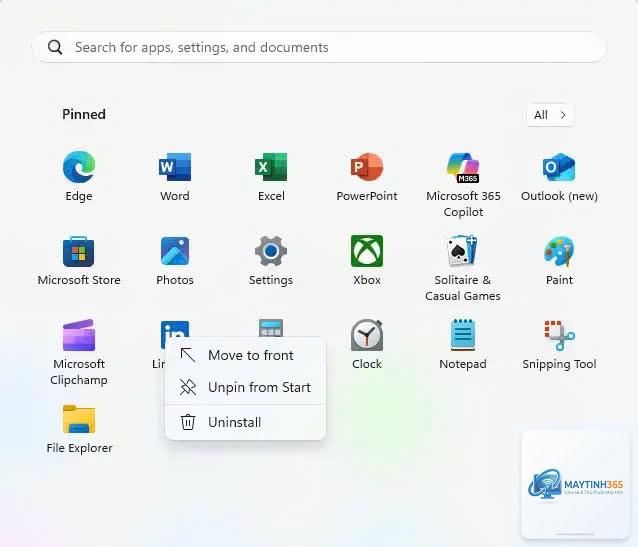
Task: Click the LinkedIn app icon
Action: tap(175, 330)
